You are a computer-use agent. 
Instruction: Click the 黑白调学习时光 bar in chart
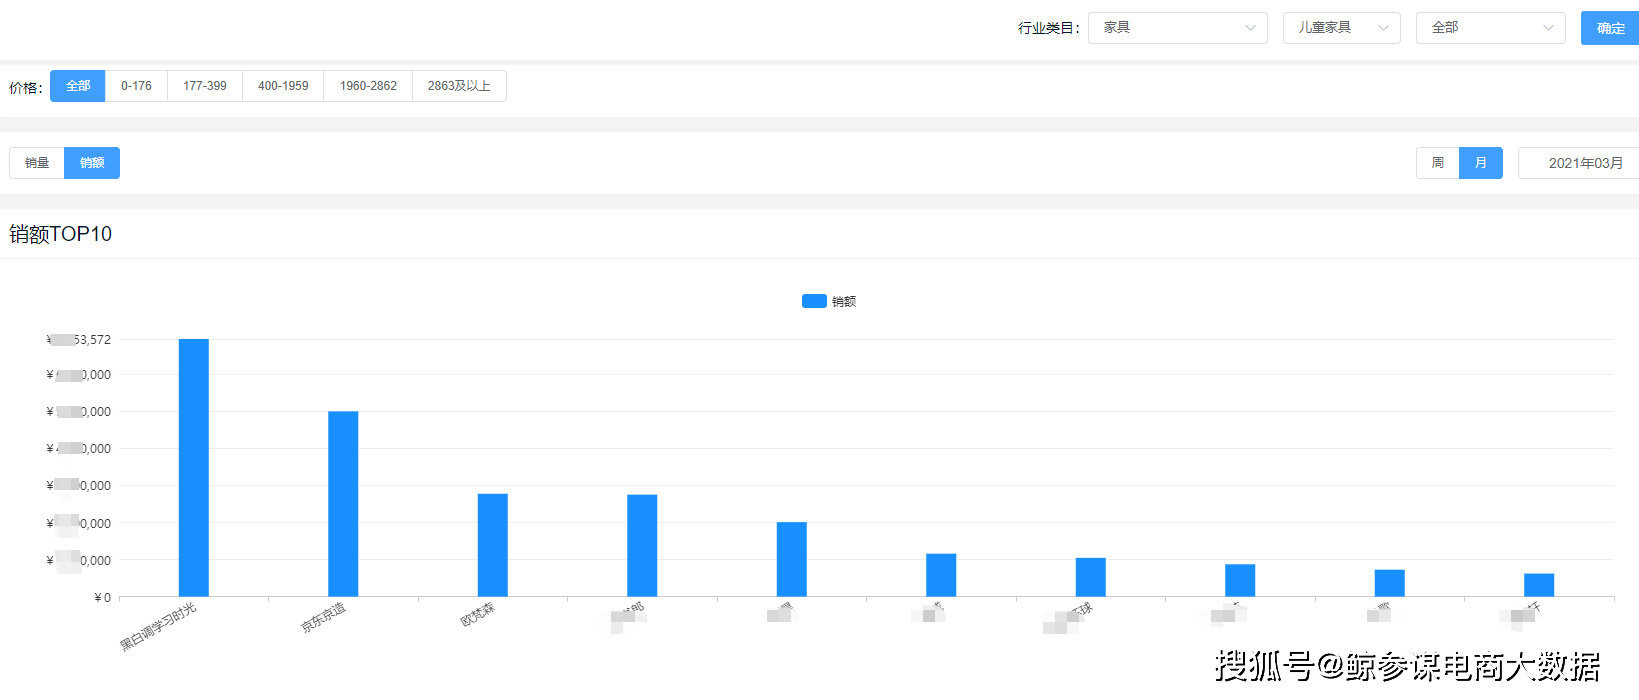point(194,468)
